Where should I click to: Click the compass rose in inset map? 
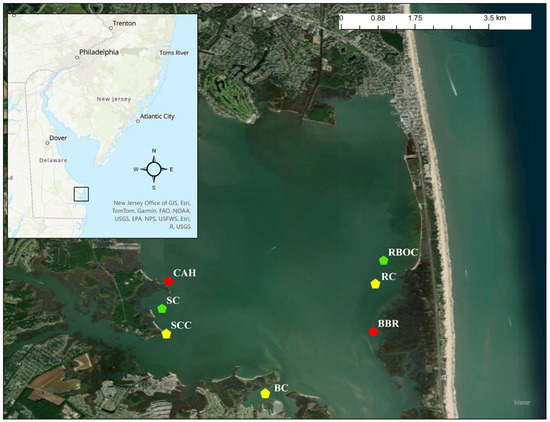(154, 169)
